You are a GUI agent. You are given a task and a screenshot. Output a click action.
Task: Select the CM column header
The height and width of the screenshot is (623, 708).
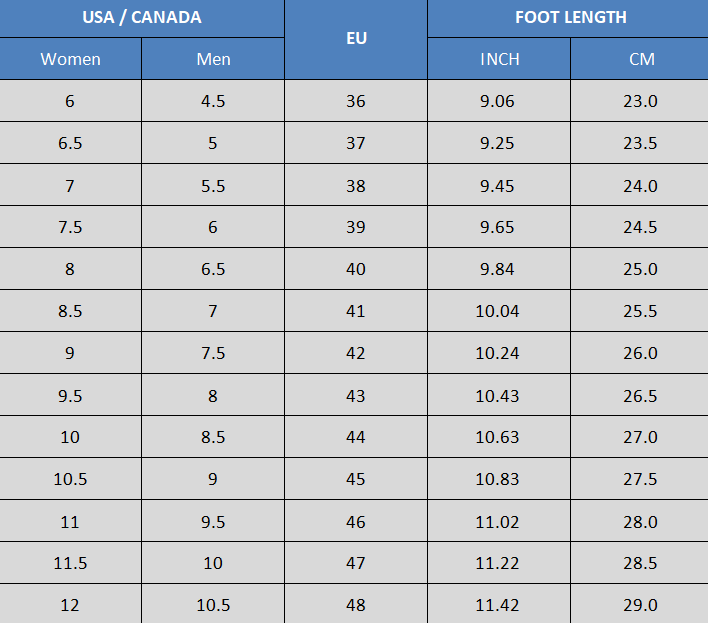point(641,59)
